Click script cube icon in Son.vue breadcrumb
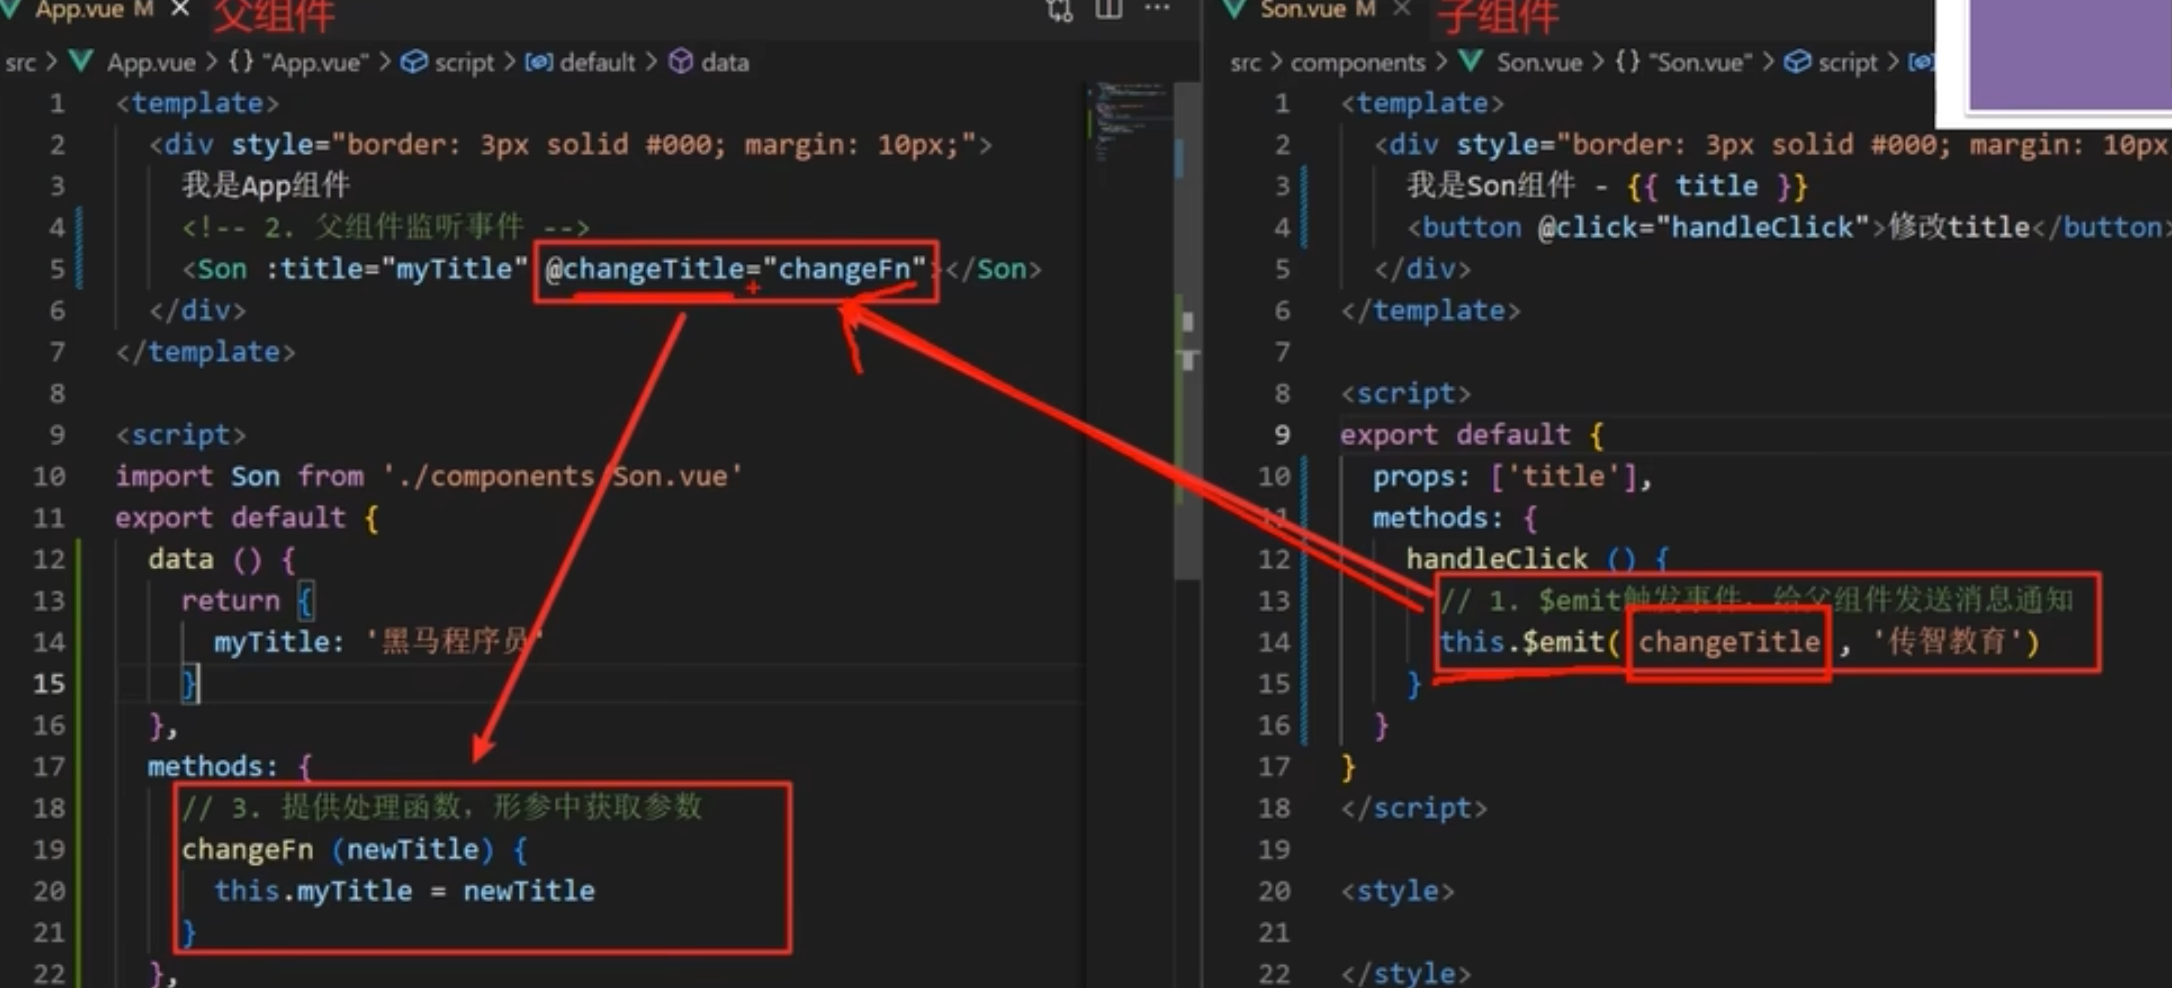Image resolution: width=2172 pixels, height=988 pixels. tap(1797, 62)
